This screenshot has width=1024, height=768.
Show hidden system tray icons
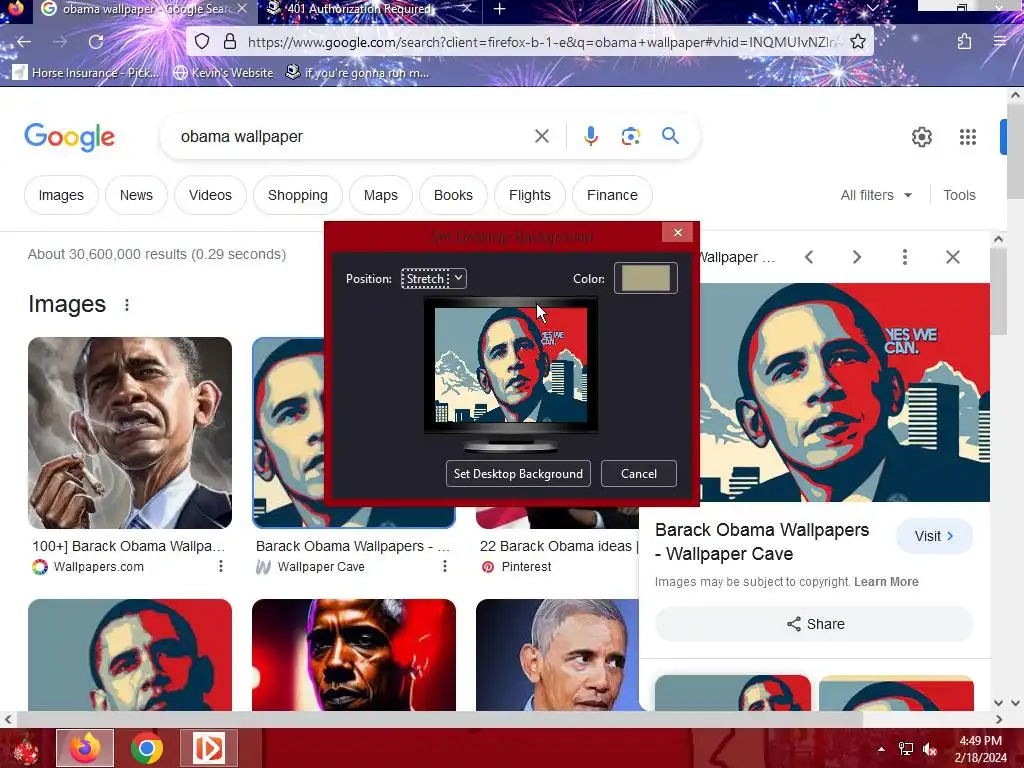[x=881, y=749]
